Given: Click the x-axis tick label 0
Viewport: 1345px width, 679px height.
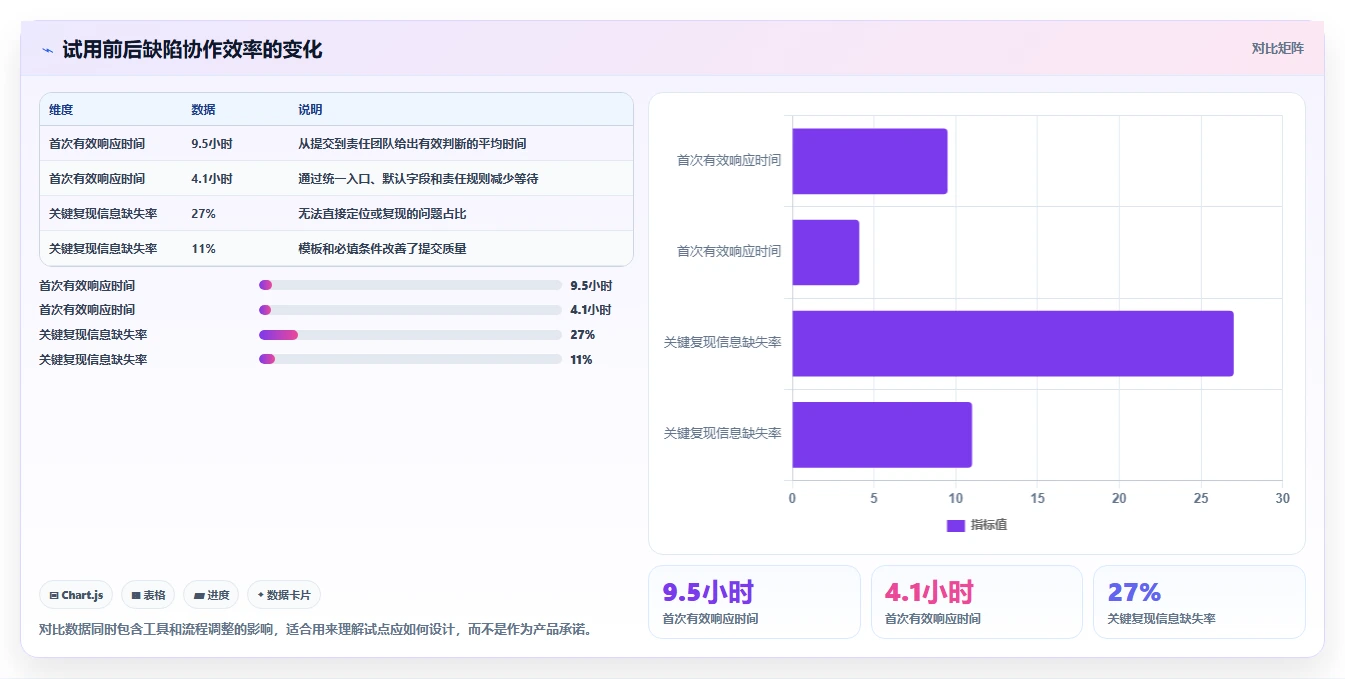Looking at the screenshot, I should point(793,498).
